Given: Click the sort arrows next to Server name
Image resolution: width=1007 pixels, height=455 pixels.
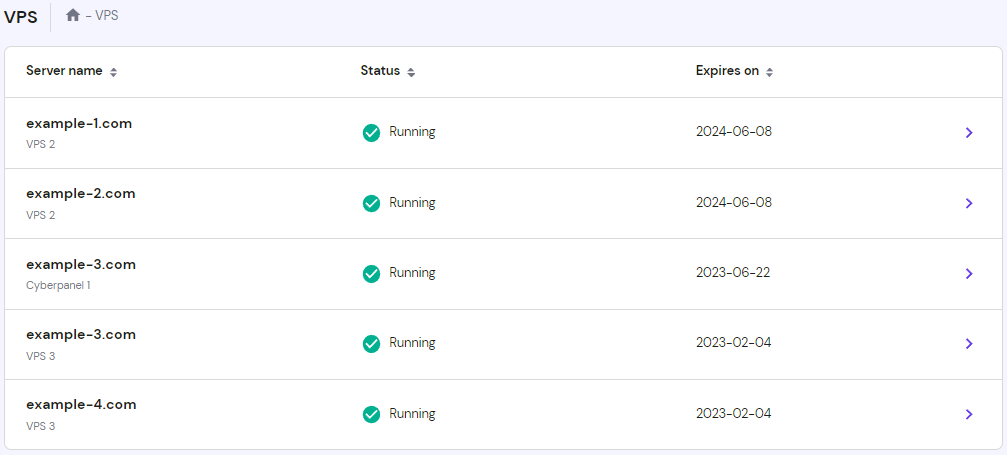Looking at the screenshot, I should tap(114, 72).
